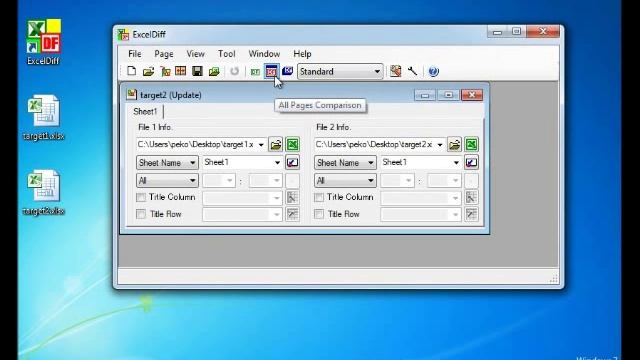
Task: Open File 1 Sheet1 selection dropdown
Action: click(x=242, y=162)
